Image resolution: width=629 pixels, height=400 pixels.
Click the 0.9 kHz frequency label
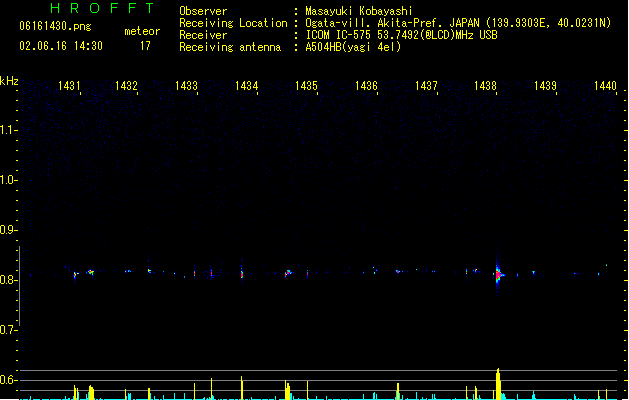point(8,230)
